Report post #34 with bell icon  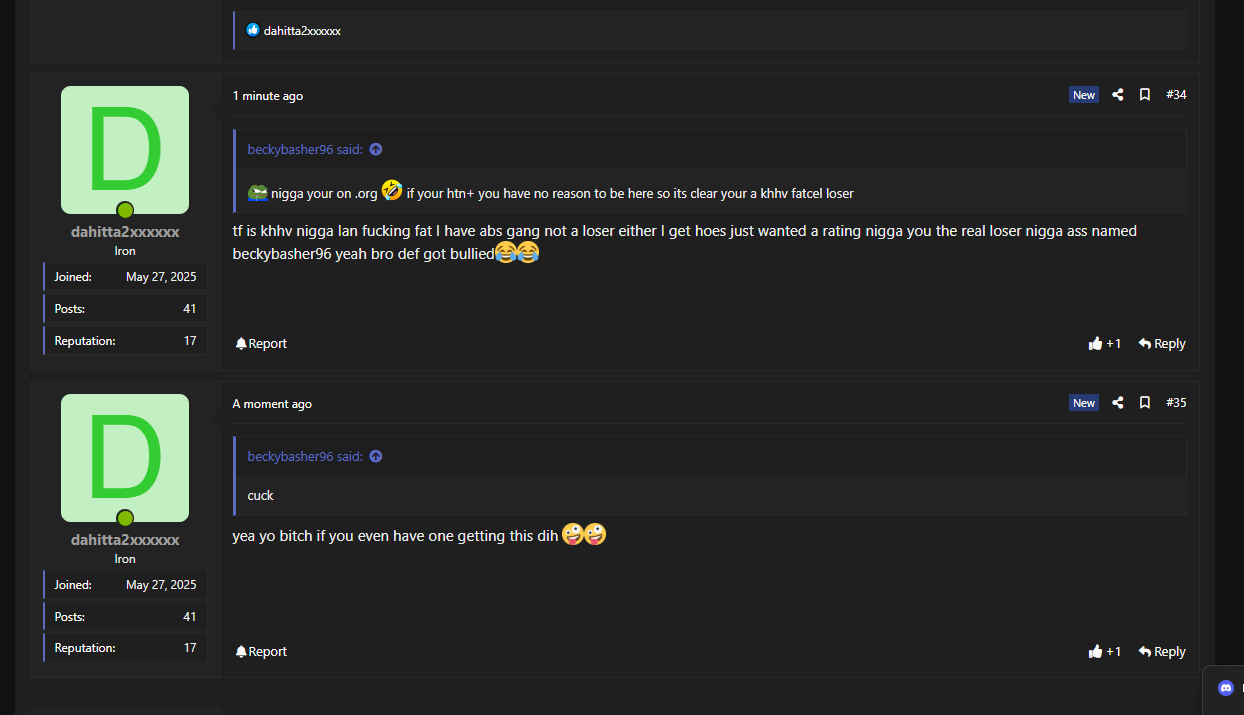point(261,343)
